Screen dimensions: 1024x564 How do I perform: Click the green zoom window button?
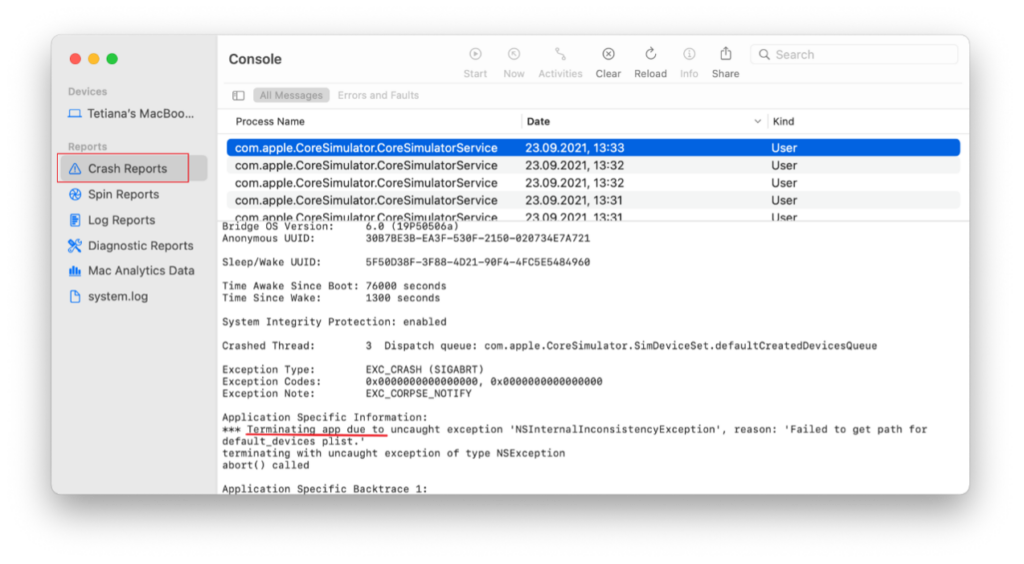tap(112, 59)
